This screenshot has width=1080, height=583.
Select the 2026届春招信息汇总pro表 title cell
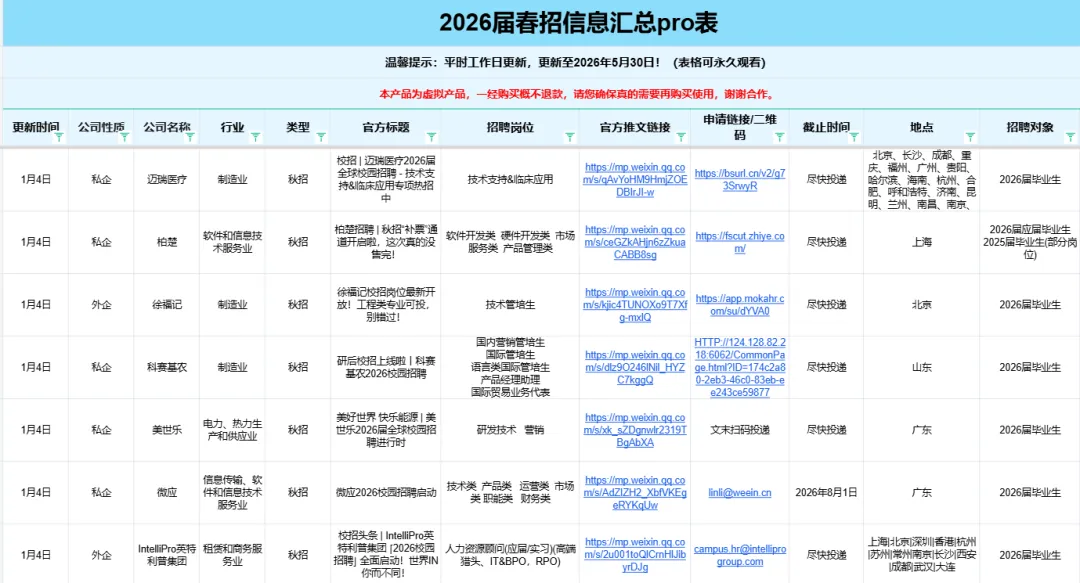[x=541, y=23]
